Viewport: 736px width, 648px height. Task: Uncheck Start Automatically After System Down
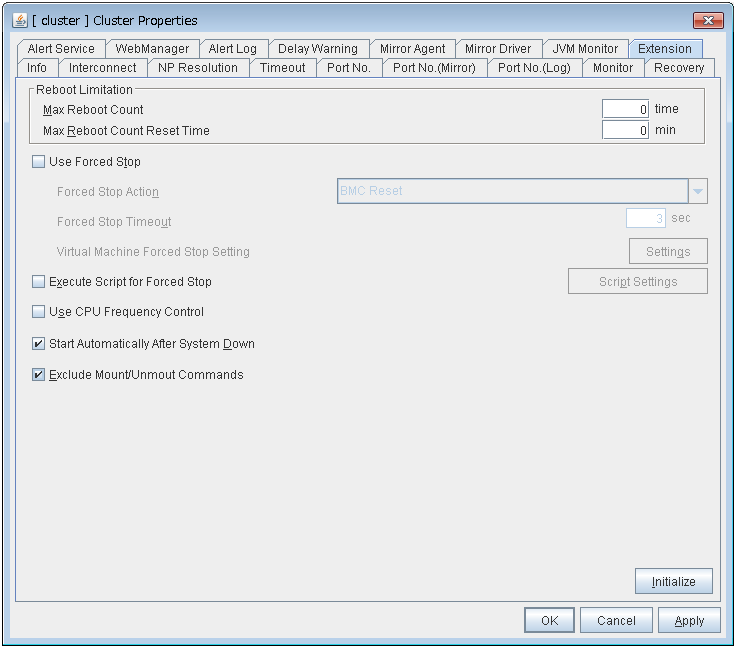pyautogui.click(x=38, y=344)
